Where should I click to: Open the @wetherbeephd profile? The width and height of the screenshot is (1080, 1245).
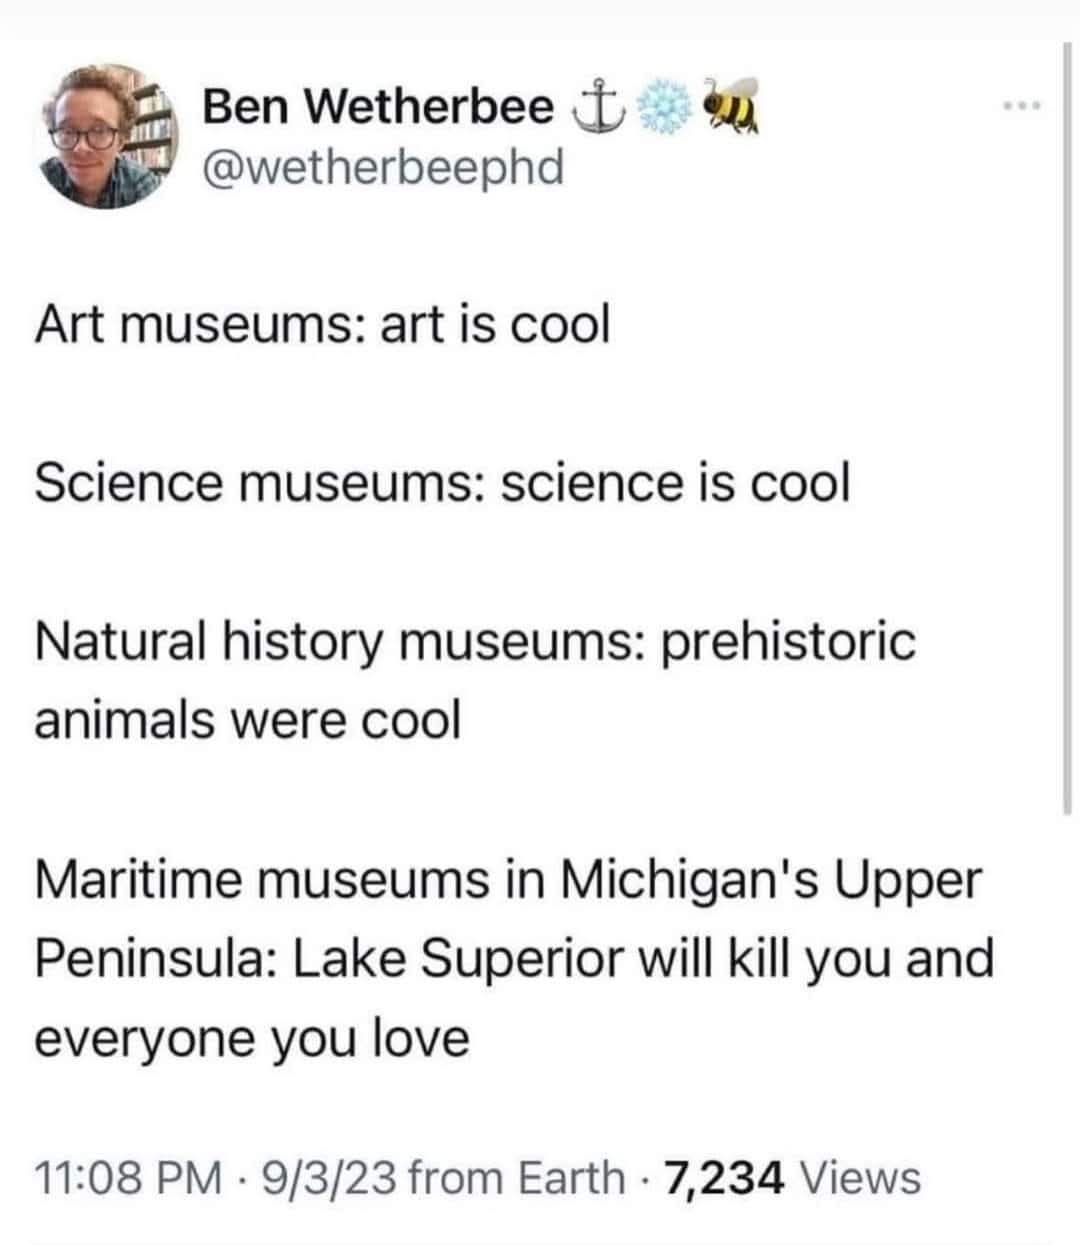point(385,170)
